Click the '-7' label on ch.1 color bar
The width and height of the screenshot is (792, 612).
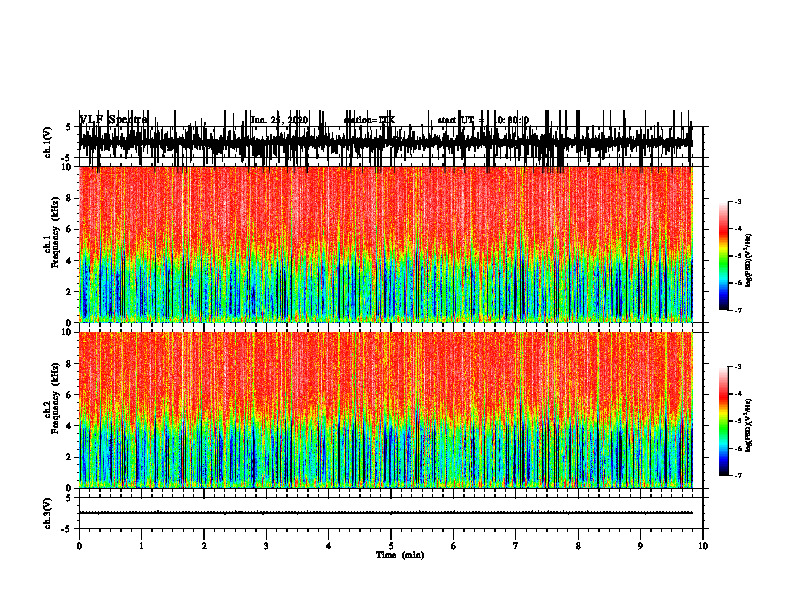pyautogui.click(x=737, y=310)
